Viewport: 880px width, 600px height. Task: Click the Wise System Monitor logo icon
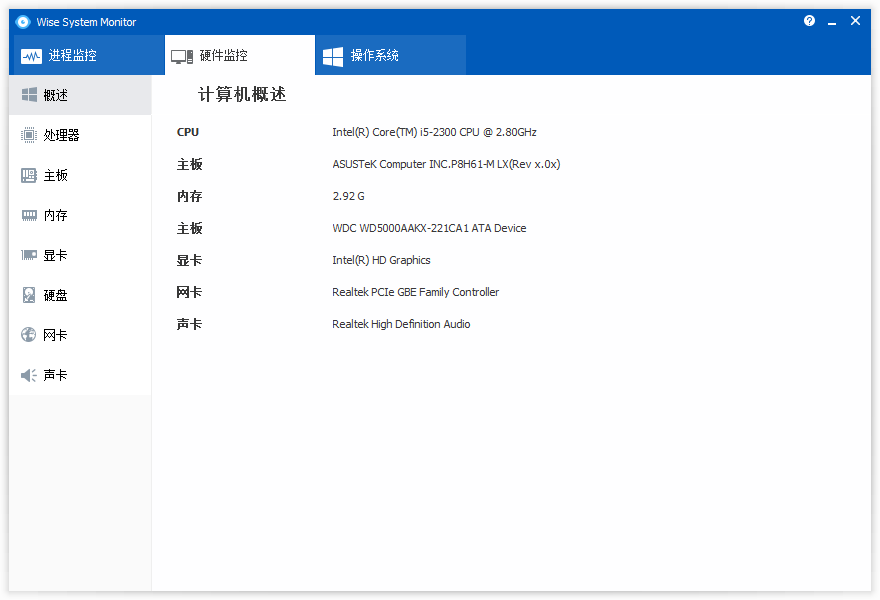(22, 21)
